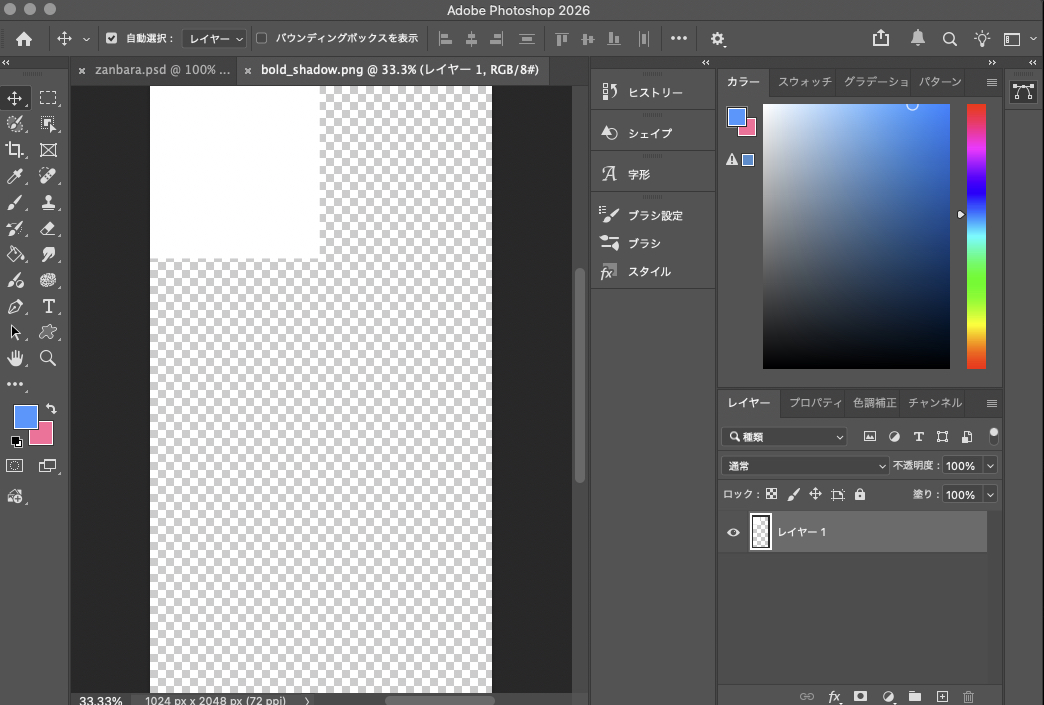Hide レイヤー 1 using the eye icon
This screenshot has width=1044, height=705.
pyautogui.click(x=733, y=533)
